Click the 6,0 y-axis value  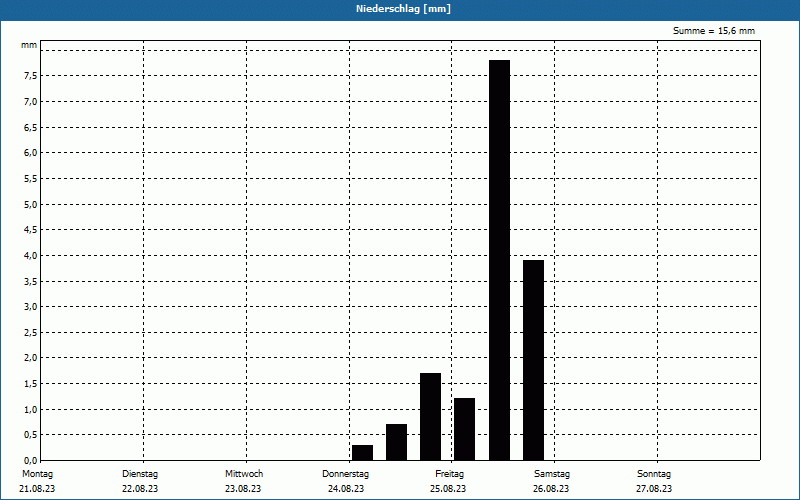point(31,153)
